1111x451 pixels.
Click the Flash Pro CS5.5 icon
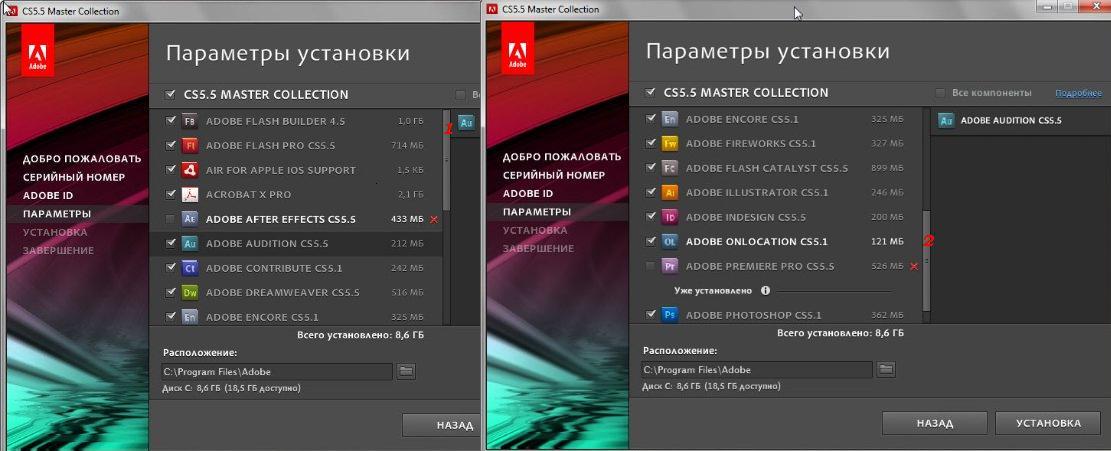tap(189, 146)
